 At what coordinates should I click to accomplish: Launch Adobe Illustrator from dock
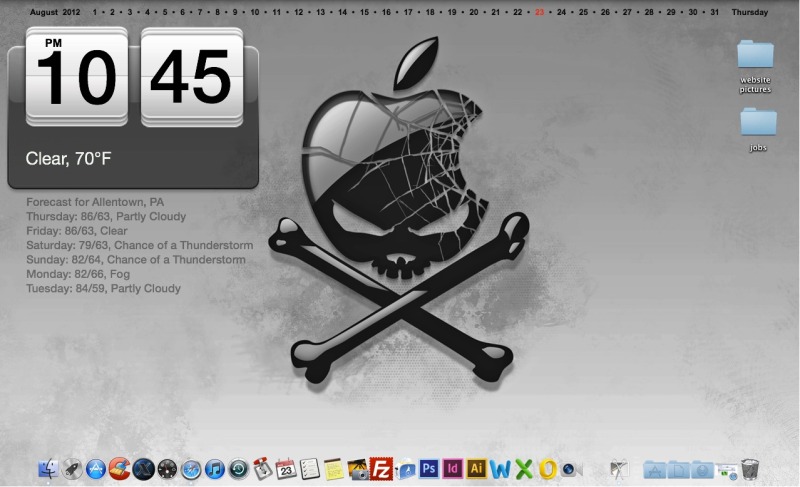click(x=476, y=468)
